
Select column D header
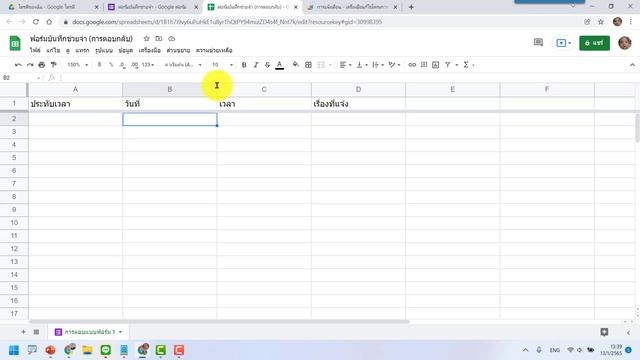pos(358,89)
